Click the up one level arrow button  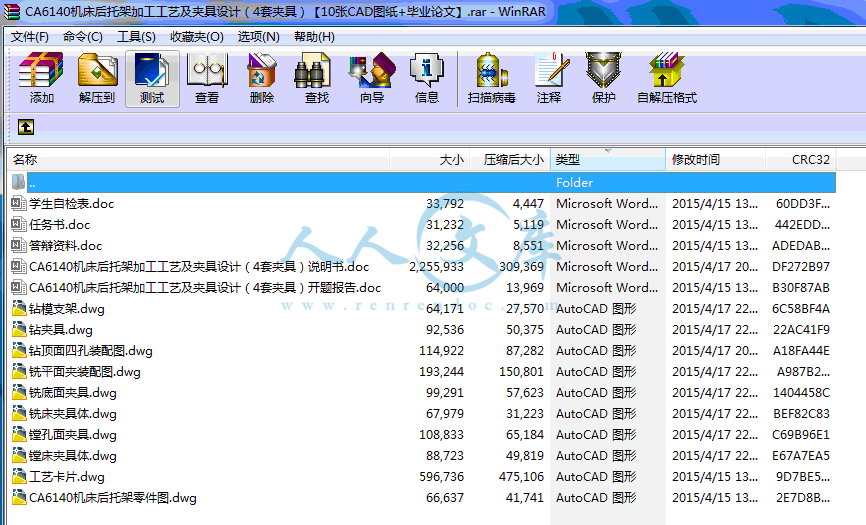(x=26, y=127)
